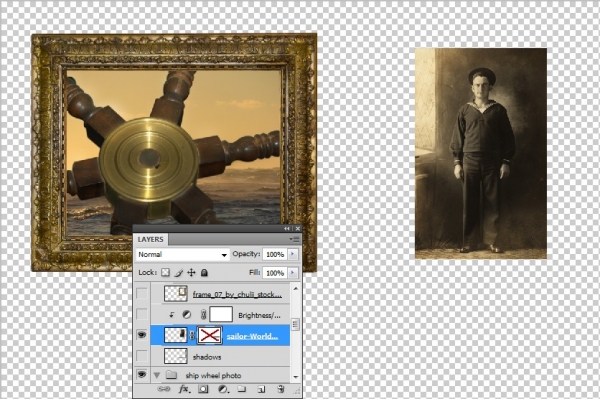Select the LAYERS tab
This screenshot has height=399, width=600.
tap(151, 239)
